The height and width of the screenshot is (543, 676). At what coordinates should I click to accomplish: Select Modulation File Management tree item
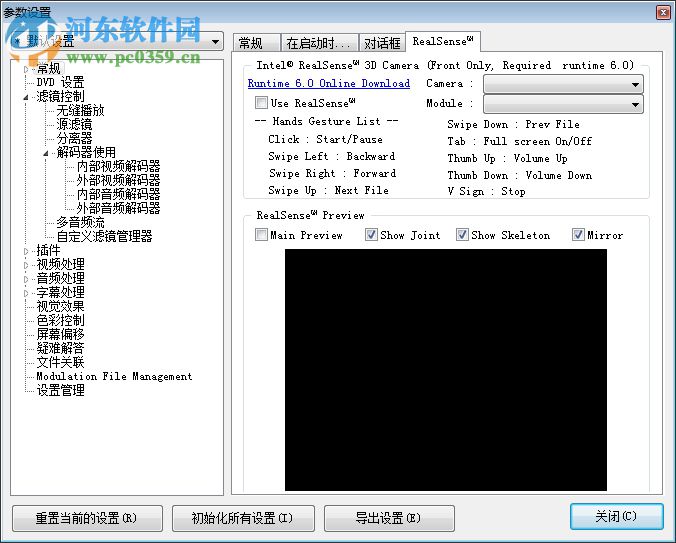pos(114,376)
